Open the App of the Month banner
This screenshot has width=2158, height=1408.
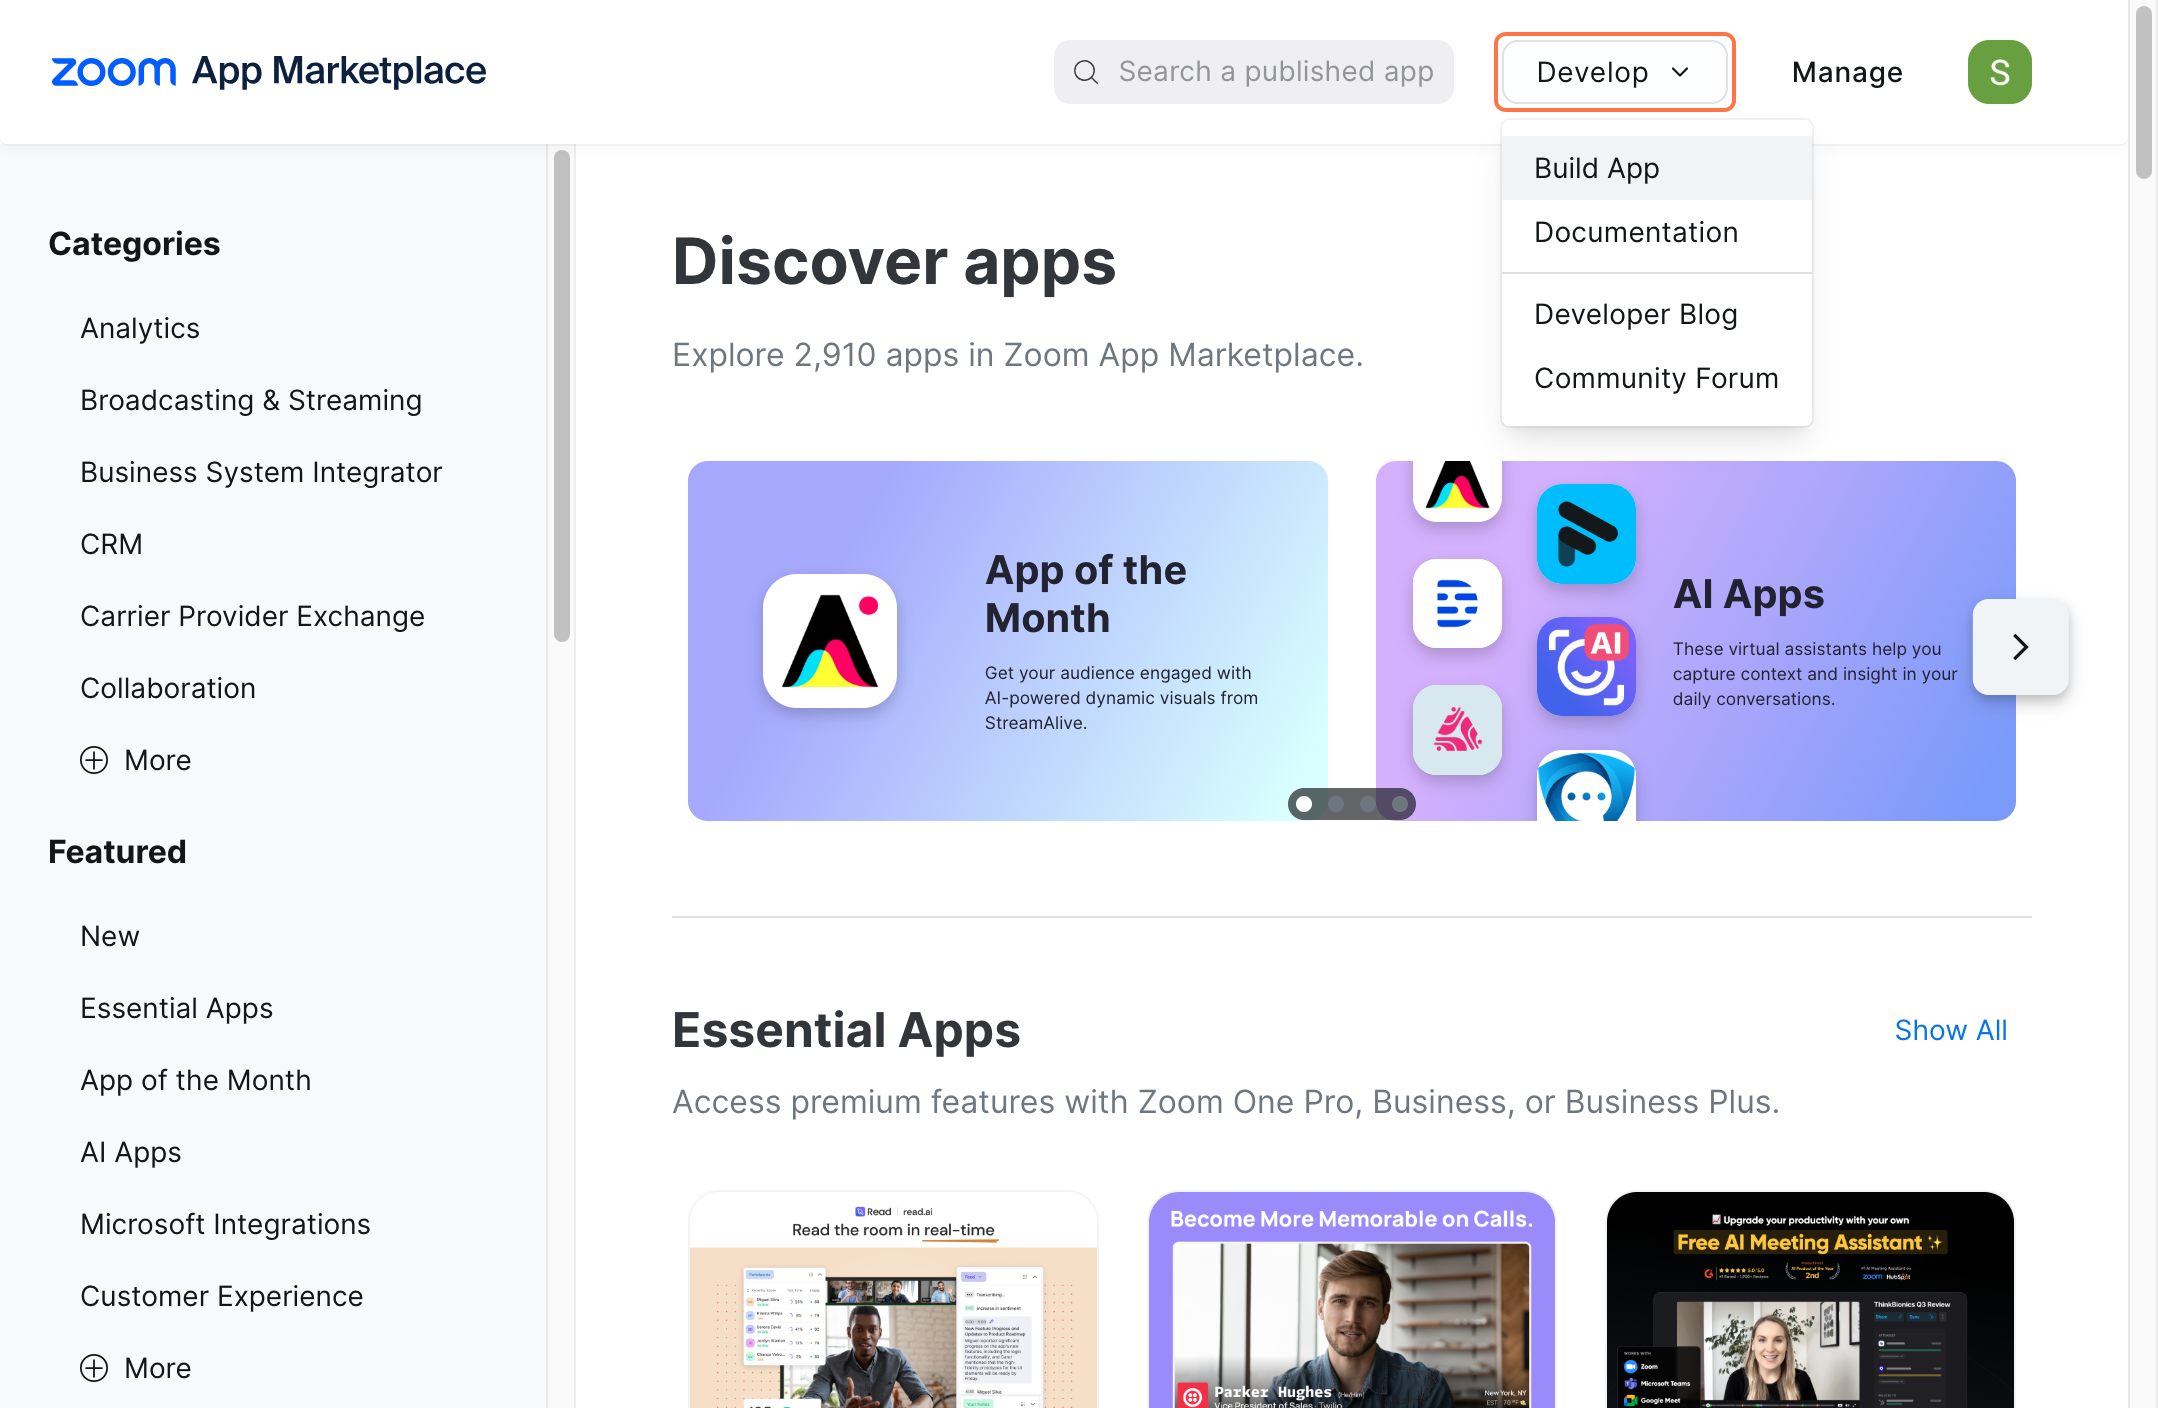[1008, 641]
